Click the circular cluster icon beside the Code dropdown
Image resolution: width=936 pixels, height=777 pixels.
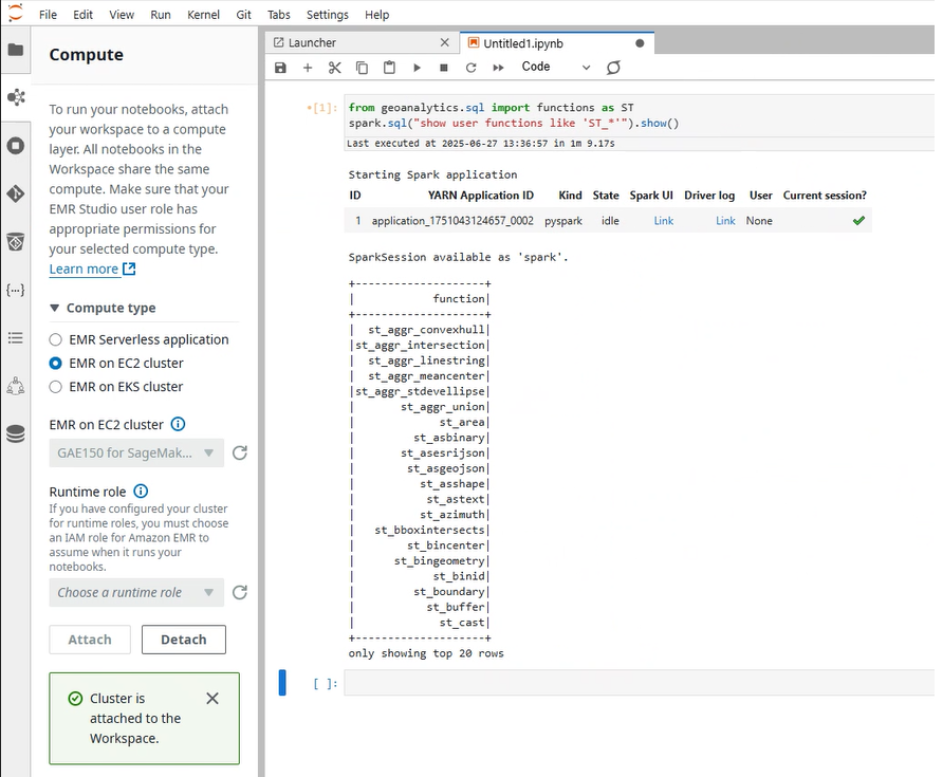(x=613, y=67)
